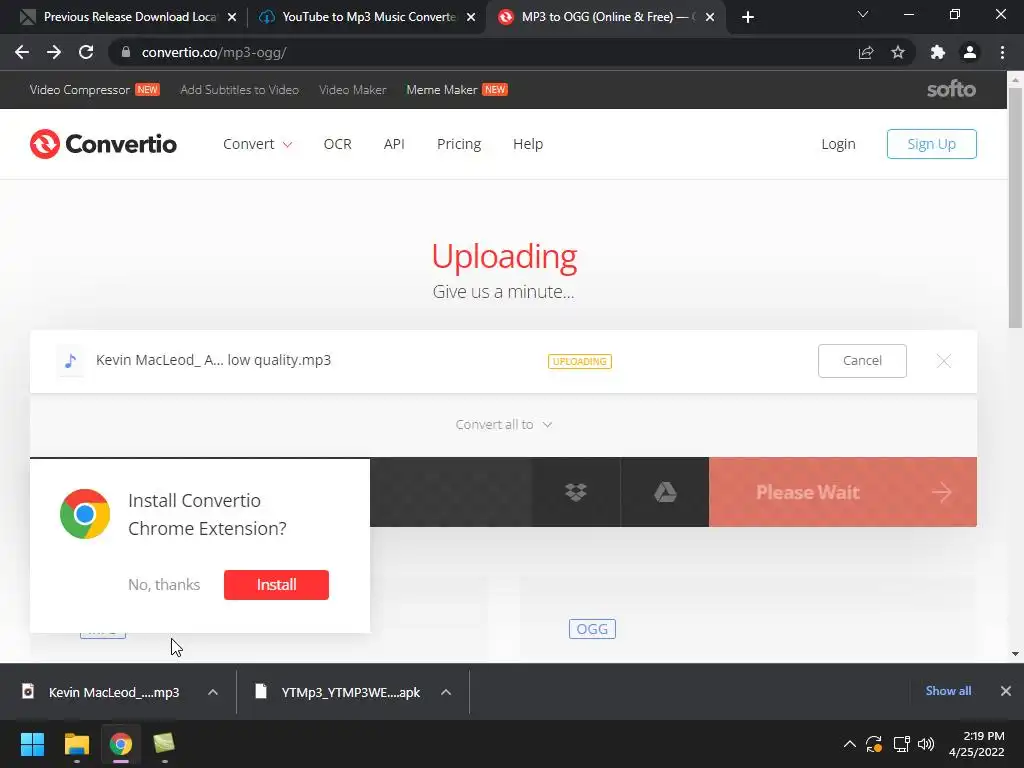This screenshot has width=1024, height=768.
Task: Open the Help menu item
Action: click(528, 144)
